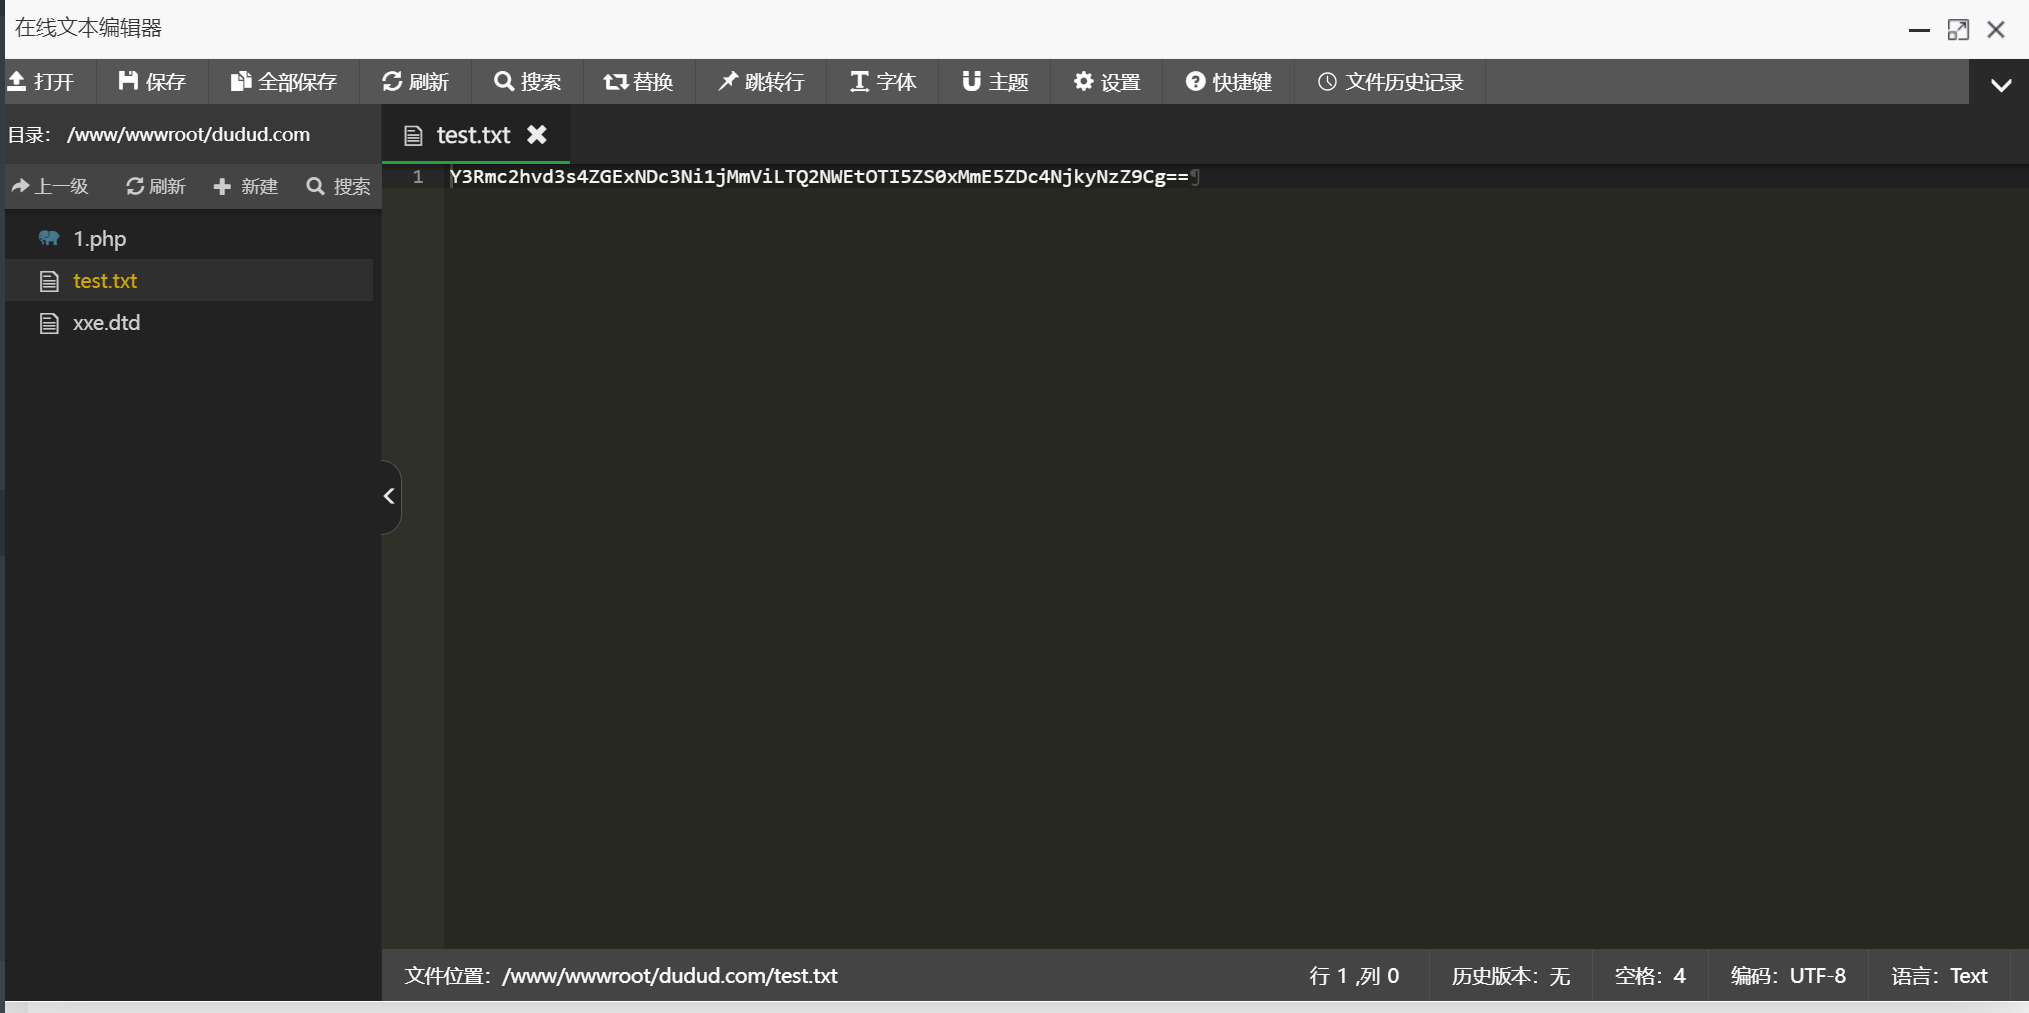Click the 打开 (Open) toolbar button
This screenshot has height=1013, width=2029.
tap(41, 82)
